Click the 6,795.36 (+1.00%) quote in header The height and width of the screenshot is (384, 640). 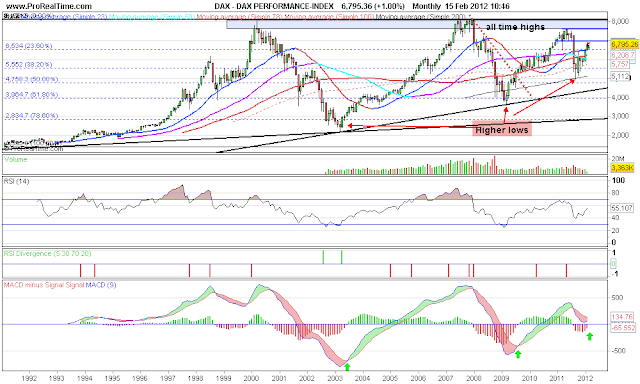[x=373, y=6]
